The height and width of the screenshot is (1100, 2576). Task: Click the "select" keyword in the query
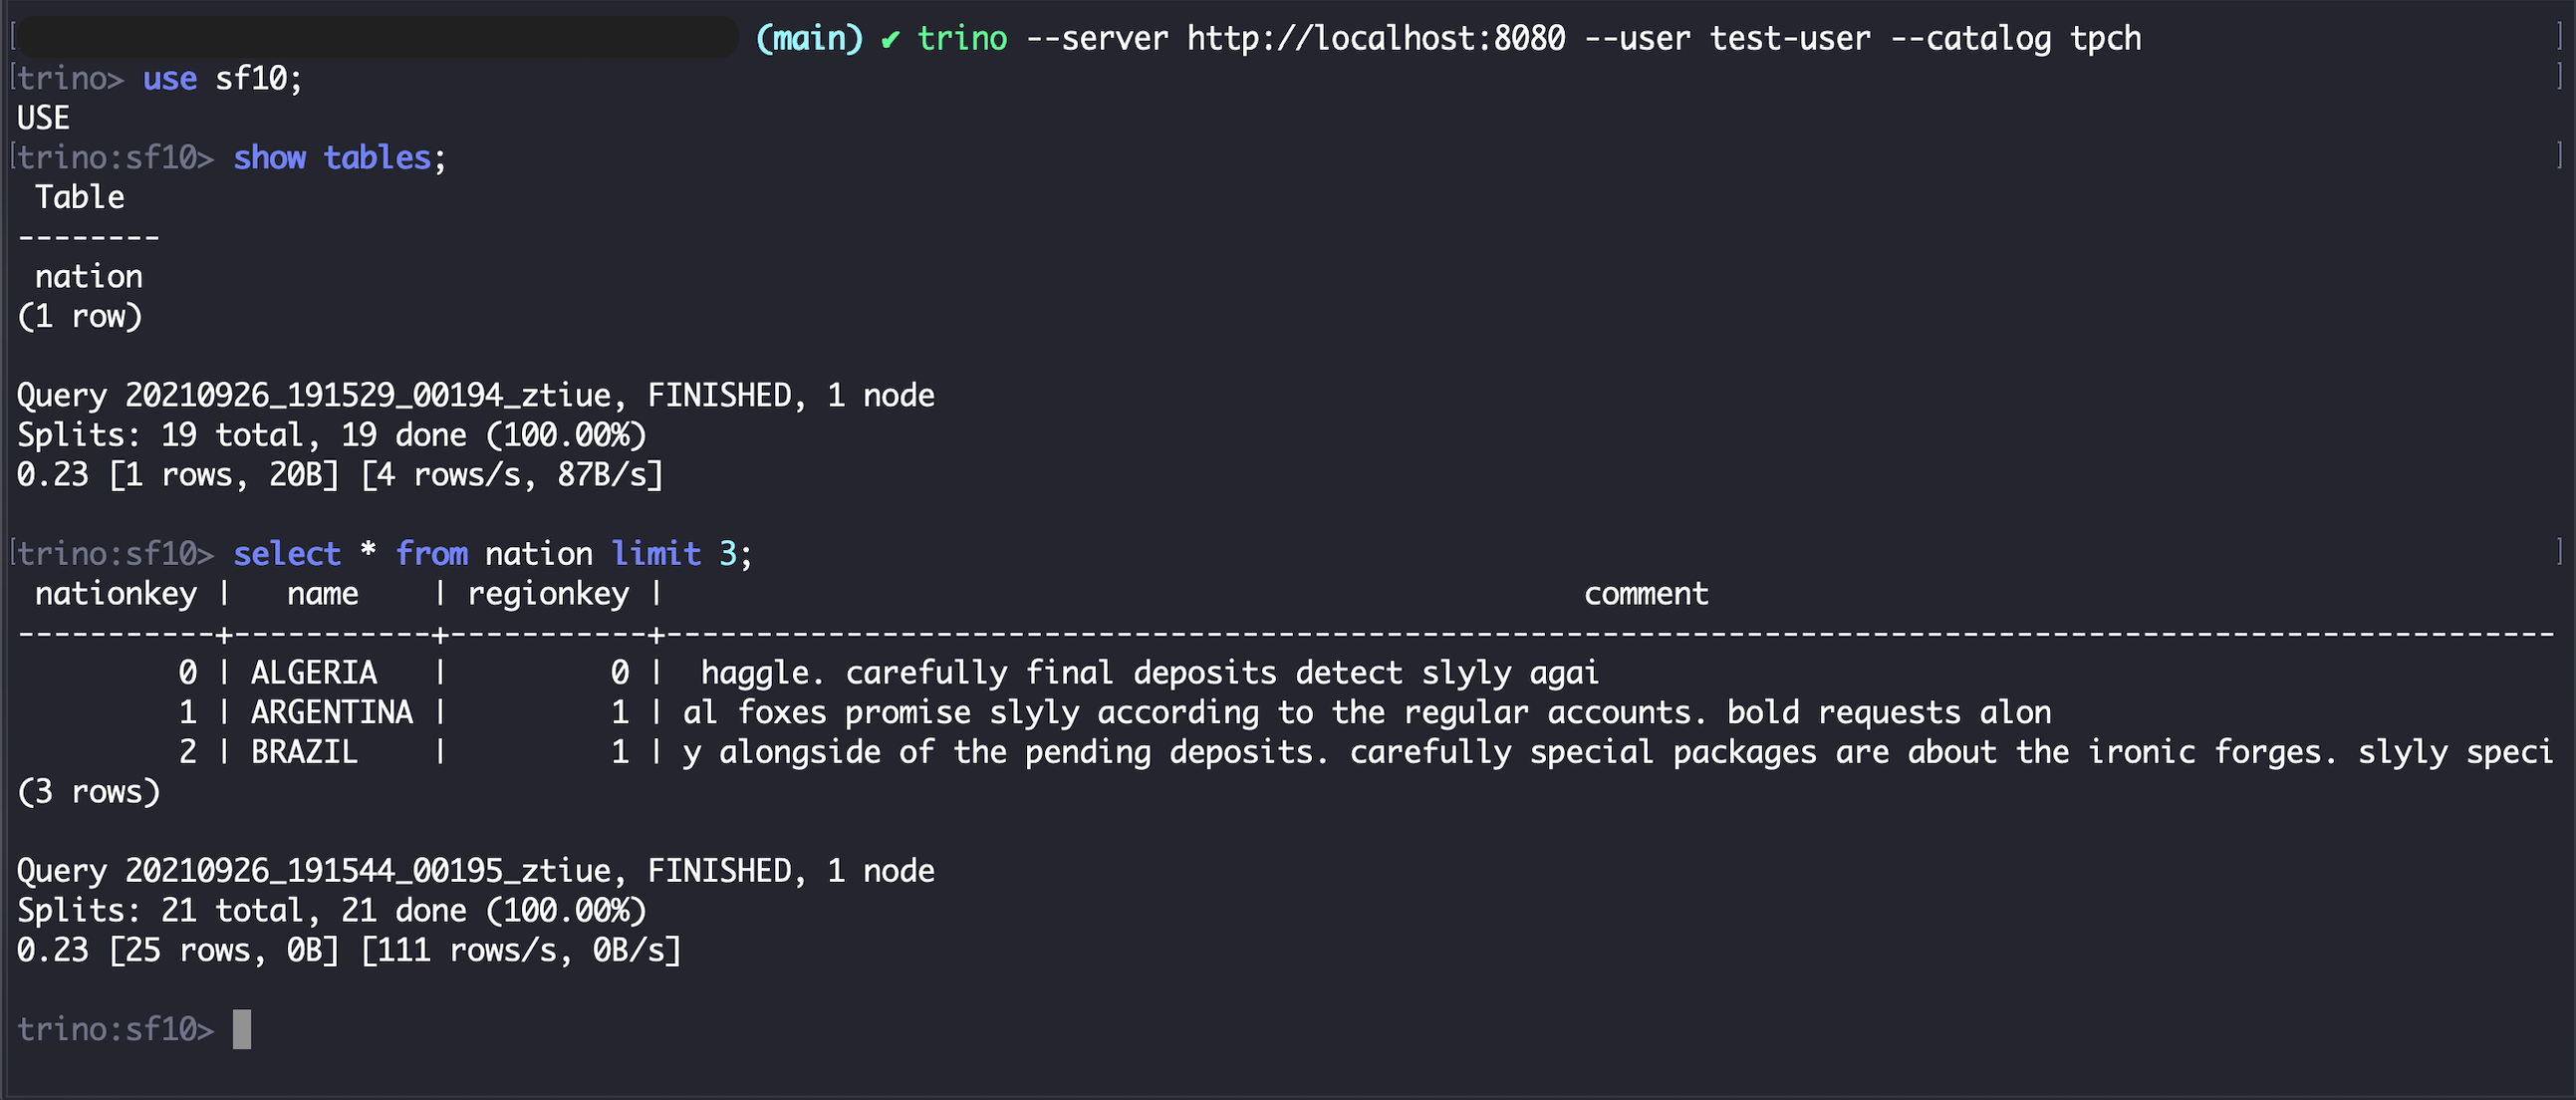coord(287,554)
